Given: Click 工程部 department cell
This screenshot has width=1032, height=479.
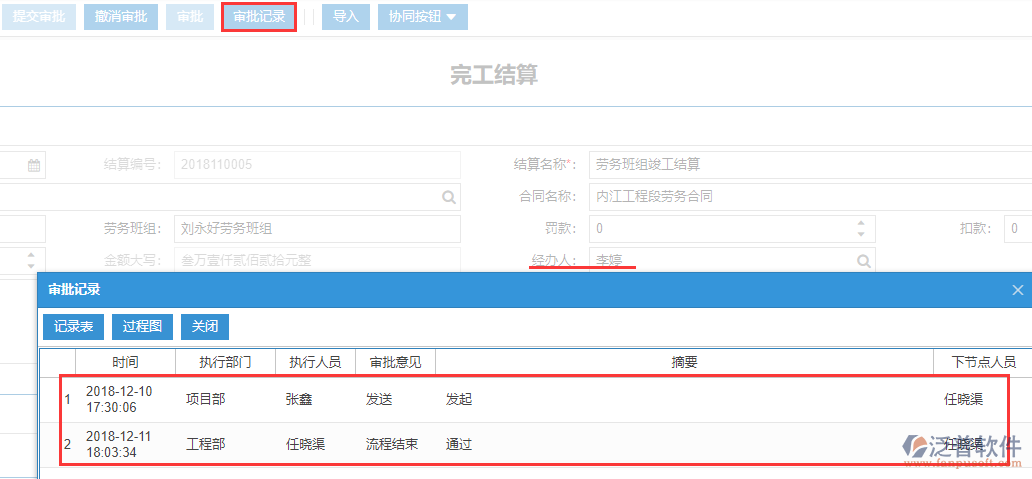Looking at the screenshot, I should (205, 444).
